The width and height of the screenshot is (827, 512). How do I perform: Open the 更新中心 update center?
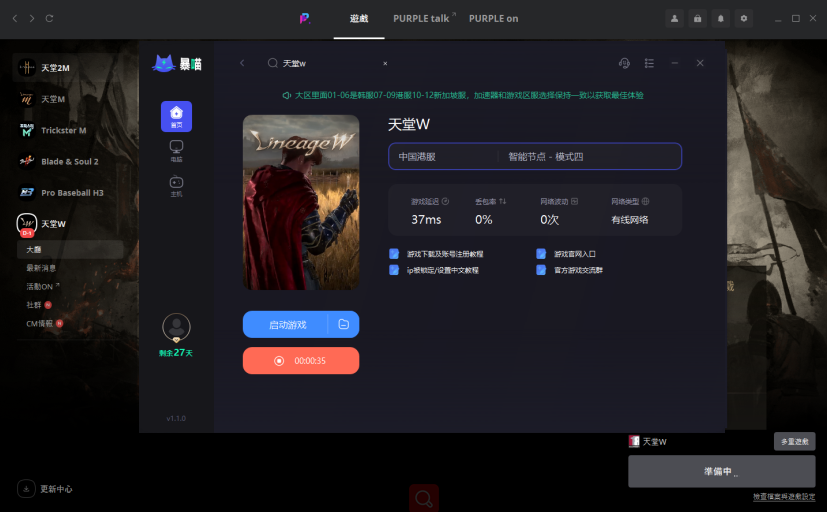45,489
